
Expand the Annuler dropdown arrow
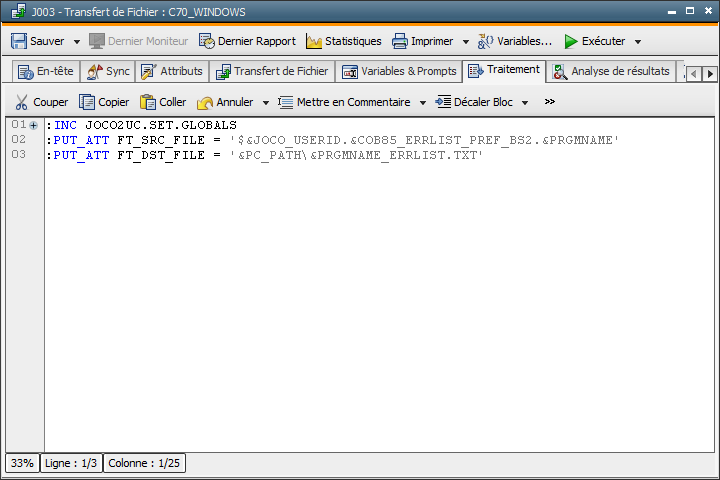pos(265,102)
